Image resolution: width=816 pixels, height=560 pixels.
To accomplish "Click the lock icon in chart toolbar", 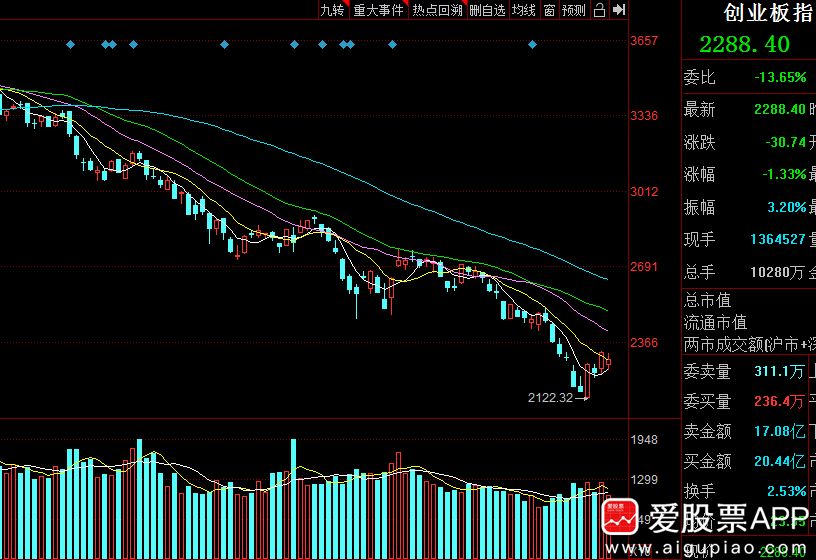I will click(600, 9).
